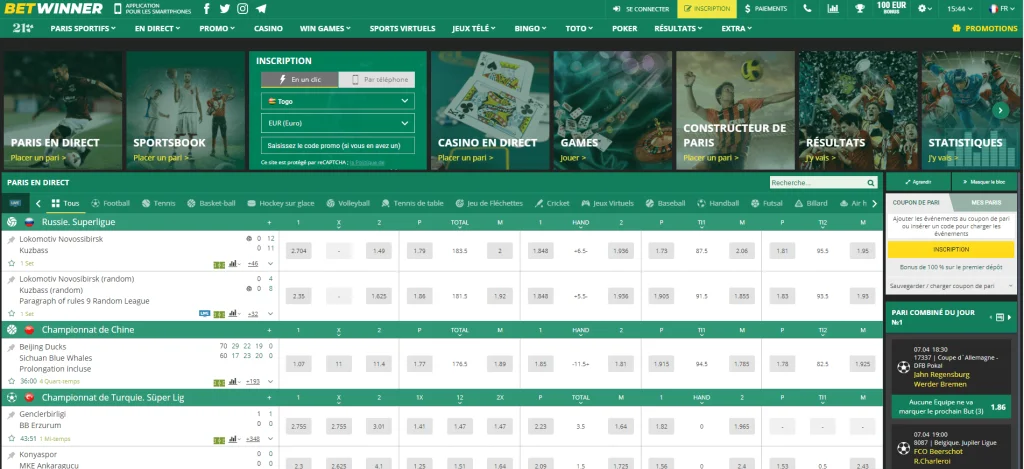
Task: Select the Football sport tab
Action: (111, 203)
